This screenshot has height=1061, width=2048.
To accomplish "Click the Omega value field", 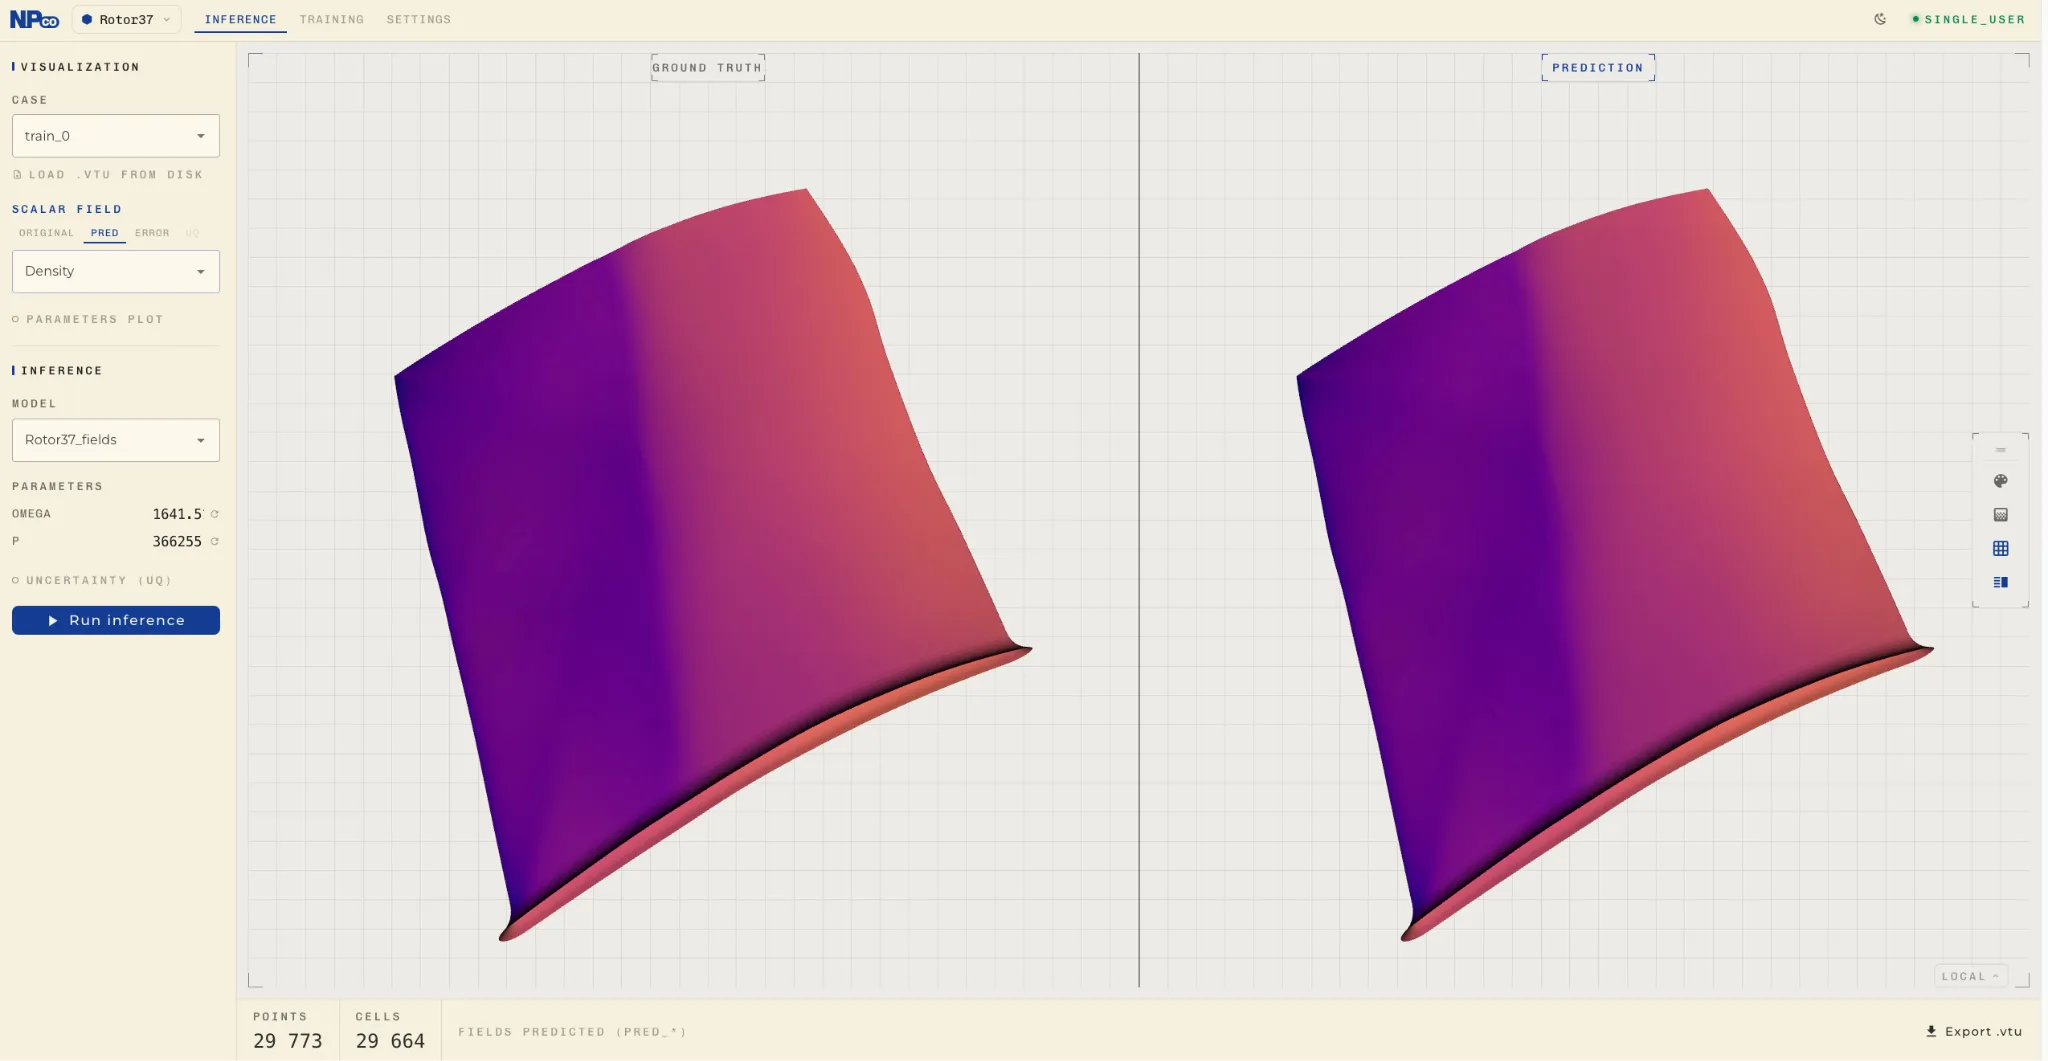I will pos(176,514).
